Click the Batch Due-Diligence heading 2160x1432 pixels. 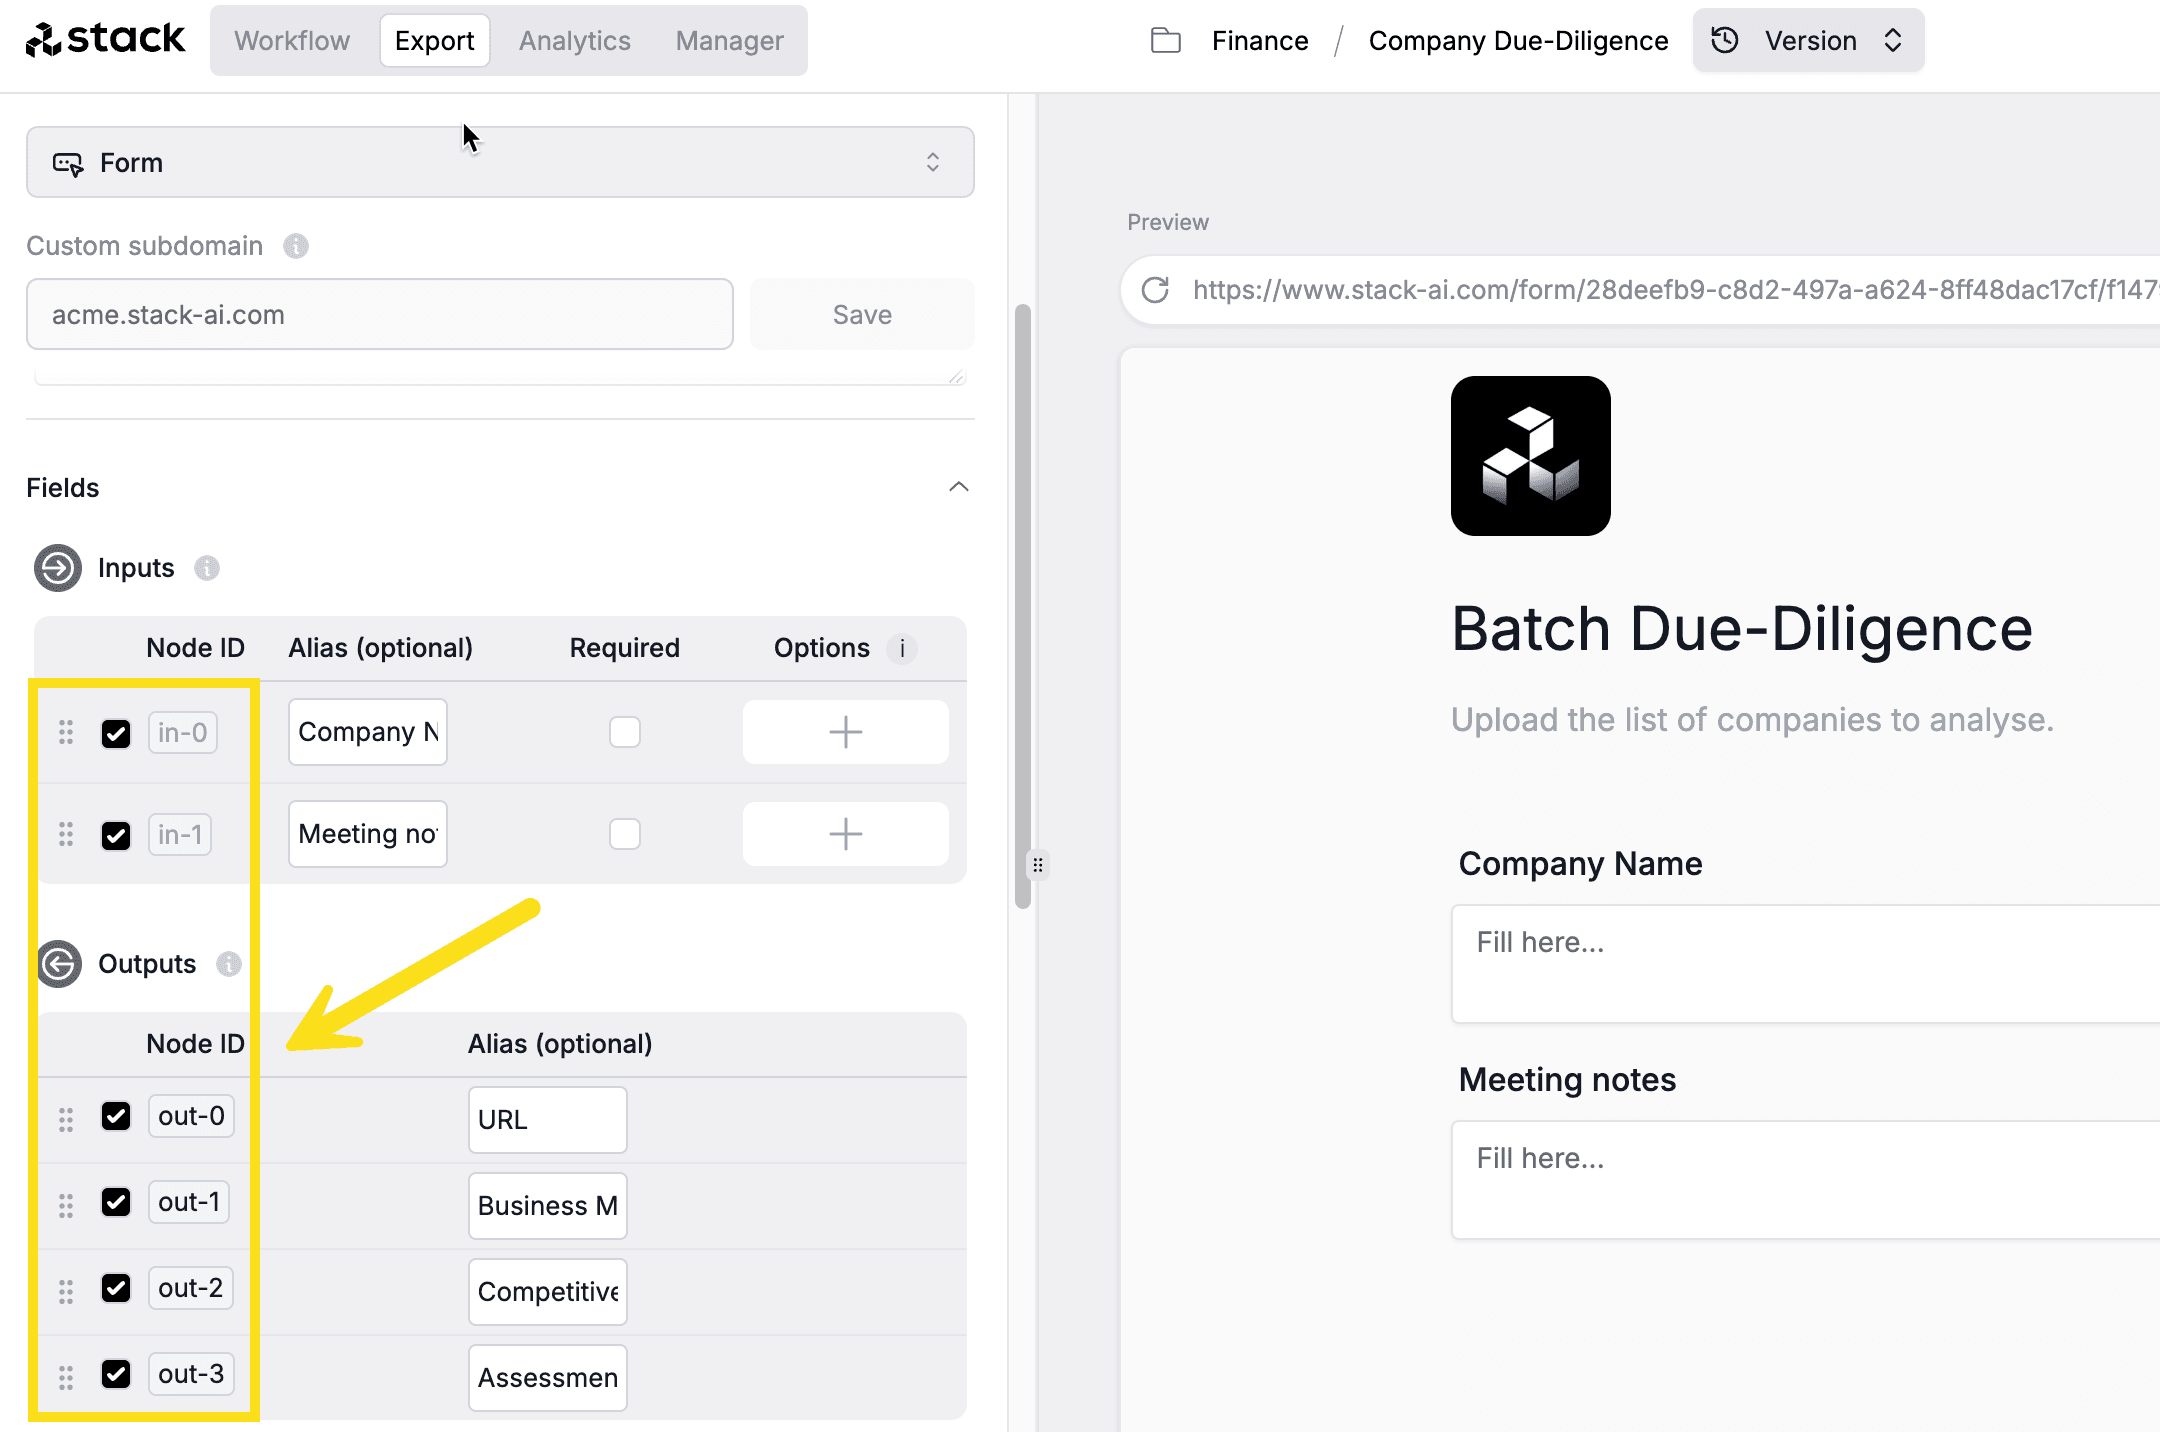tap(1742, 630)
